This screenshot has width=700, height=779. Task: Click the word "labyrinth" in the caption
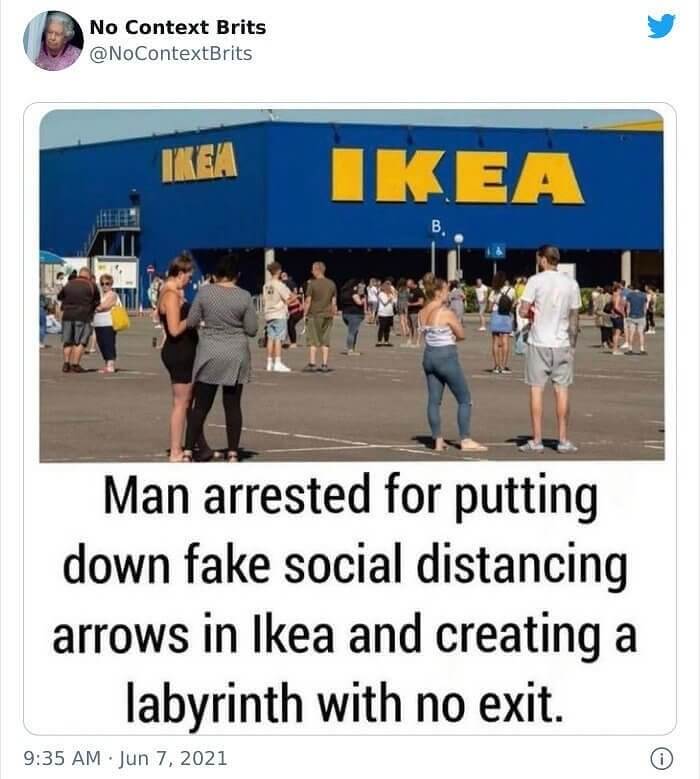(214, 702)
